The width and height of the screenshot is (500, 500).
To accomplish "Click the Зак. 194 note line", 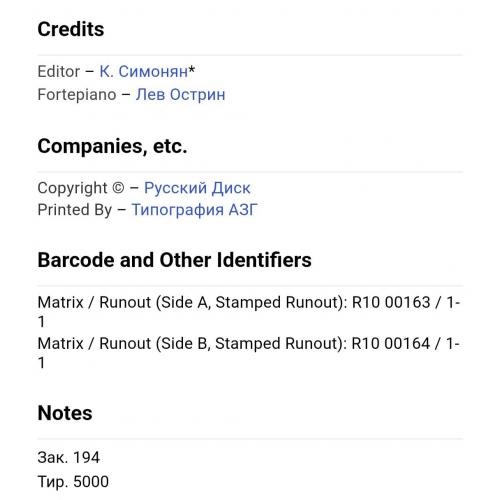I will click(68, 458).
